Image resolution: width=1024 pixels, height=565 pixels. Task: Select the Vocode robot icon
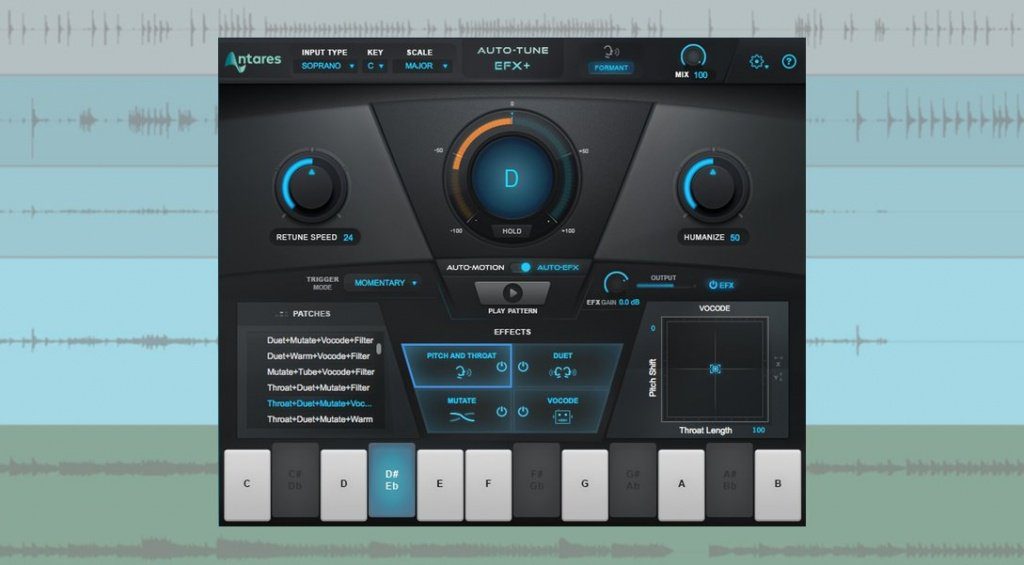pyautogui.click(x=564, y=415)
